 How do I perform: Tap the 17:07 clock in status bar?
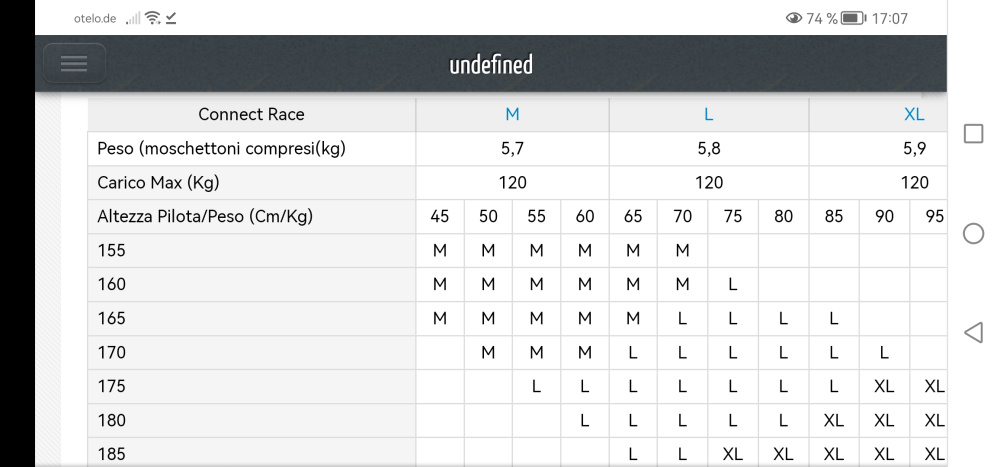coord(889,18)
